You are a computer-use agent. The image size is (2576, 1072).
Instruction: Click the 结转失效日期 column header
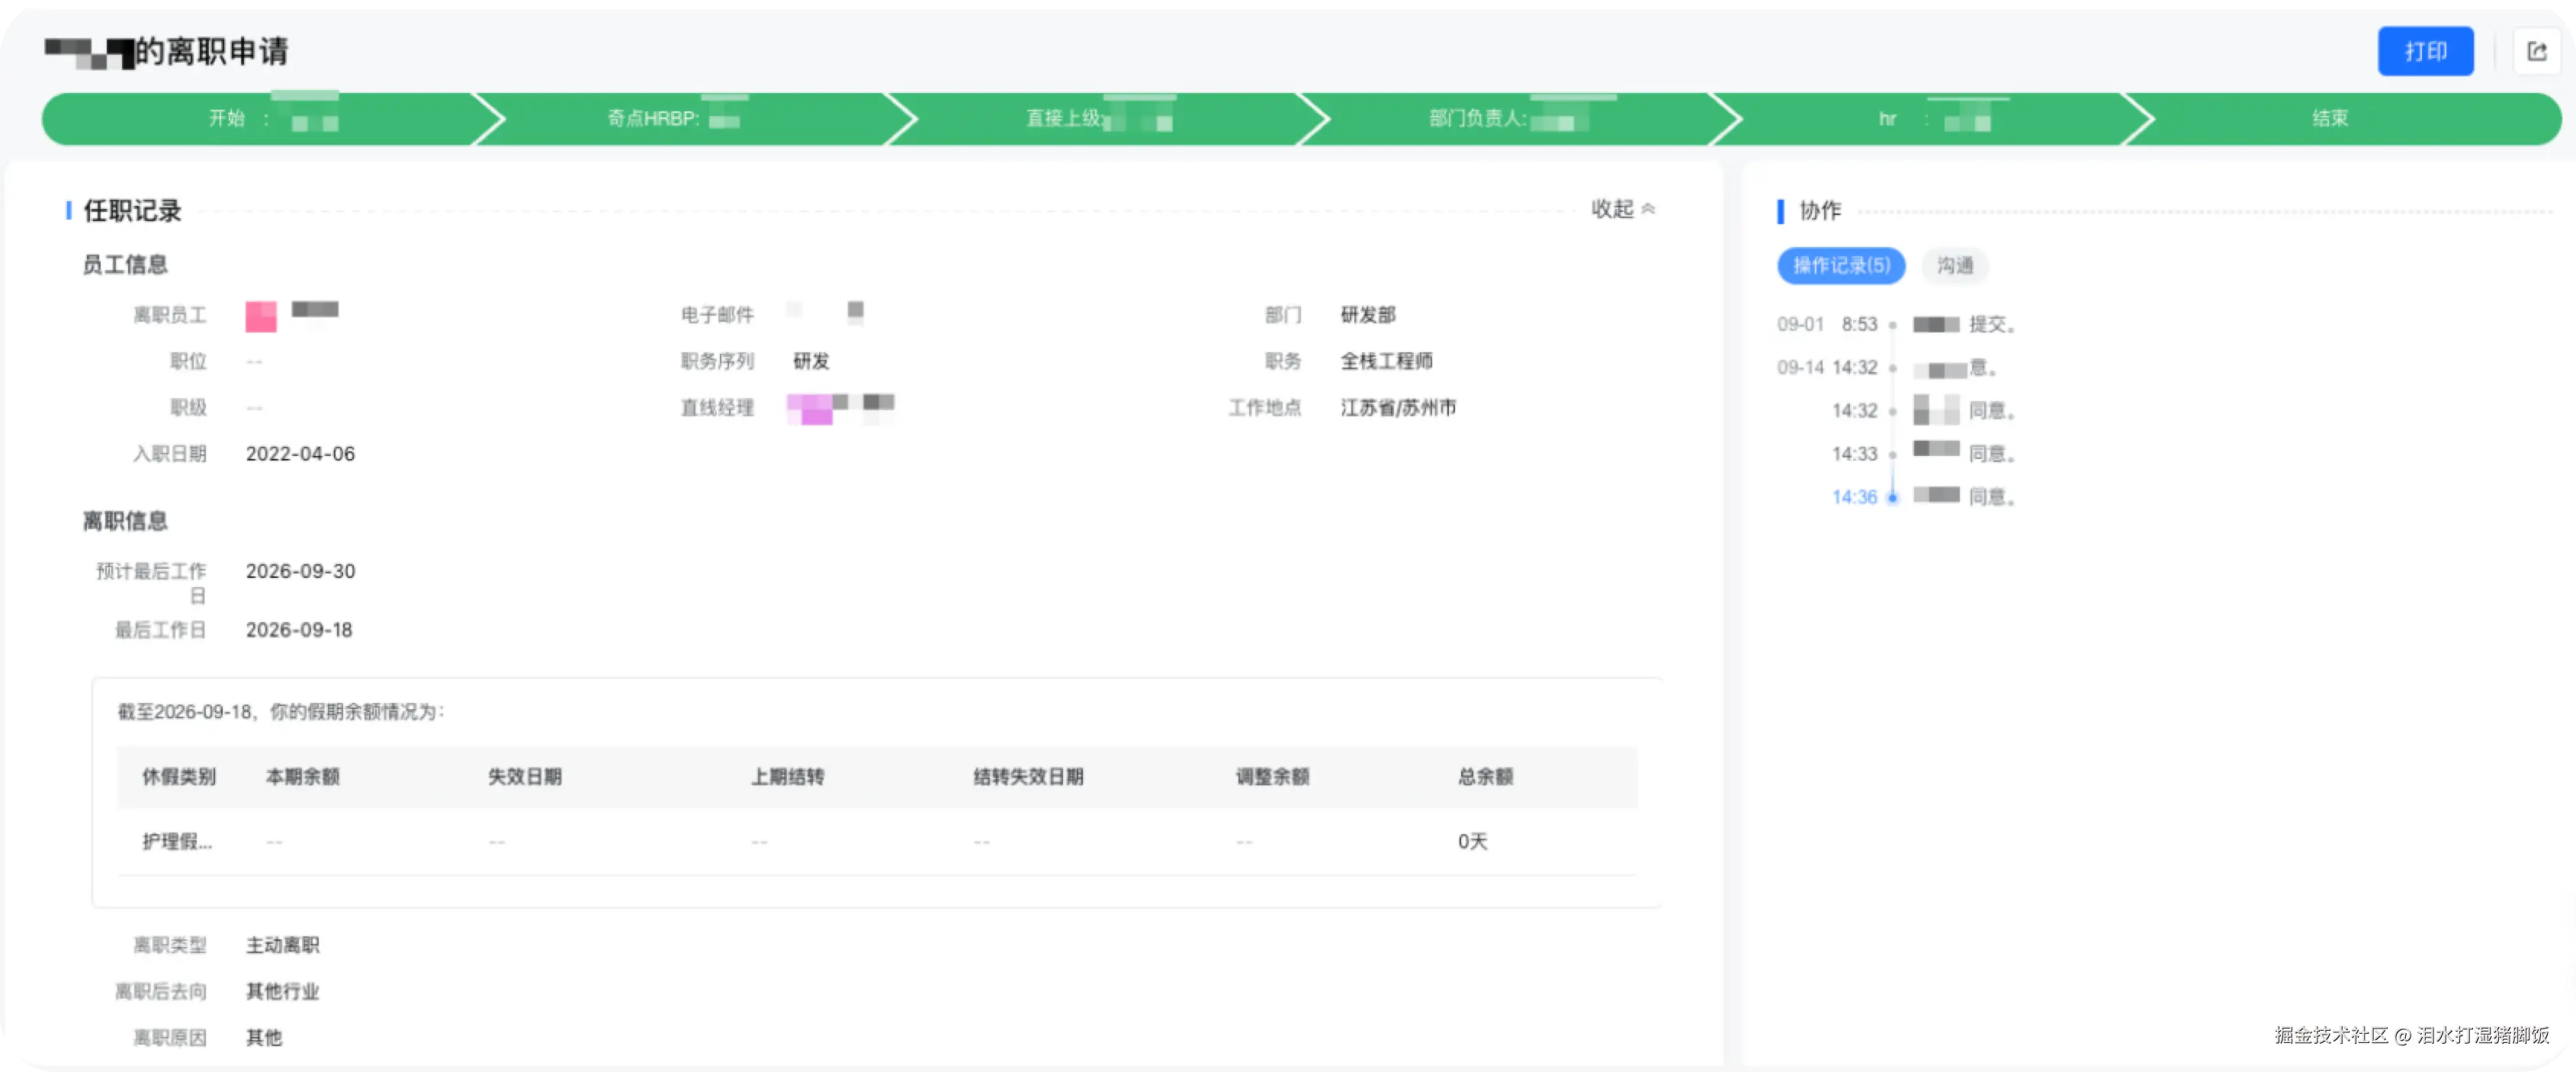[1028, 777]
